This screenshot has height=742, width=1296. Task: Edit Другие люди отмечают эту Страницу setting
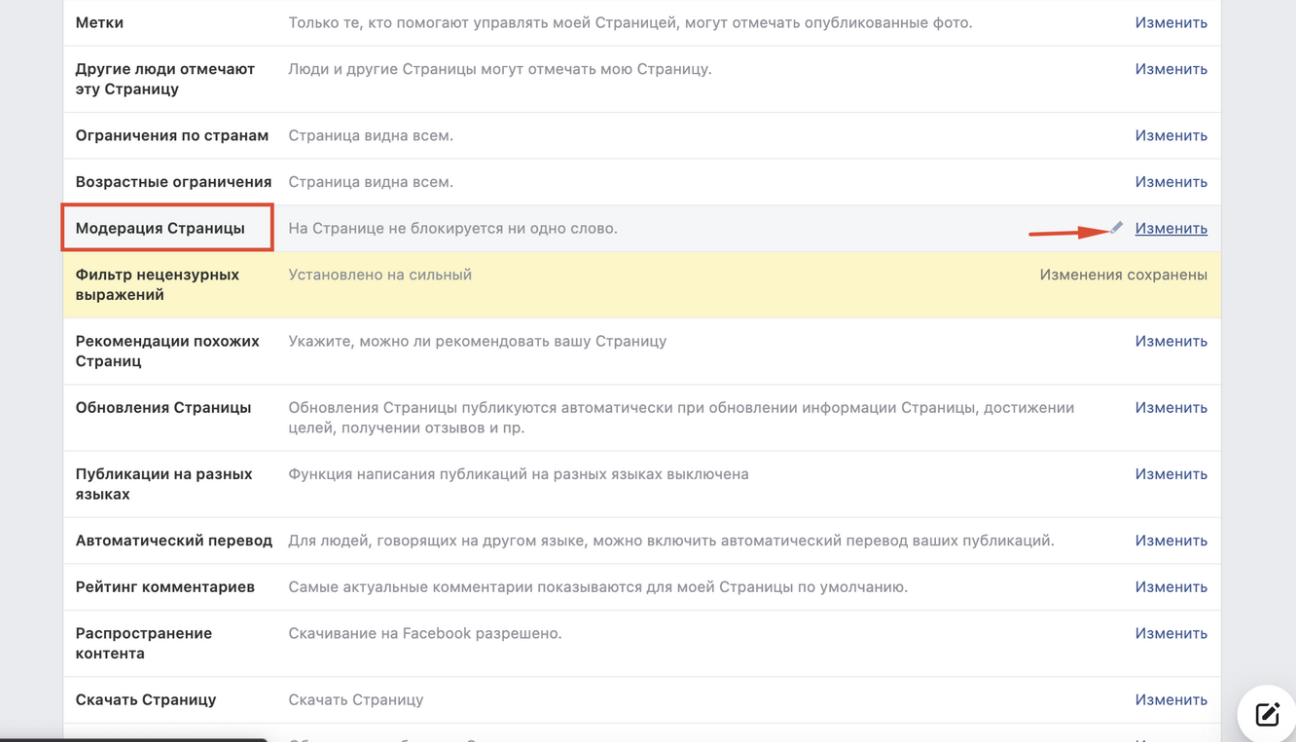1170,69
